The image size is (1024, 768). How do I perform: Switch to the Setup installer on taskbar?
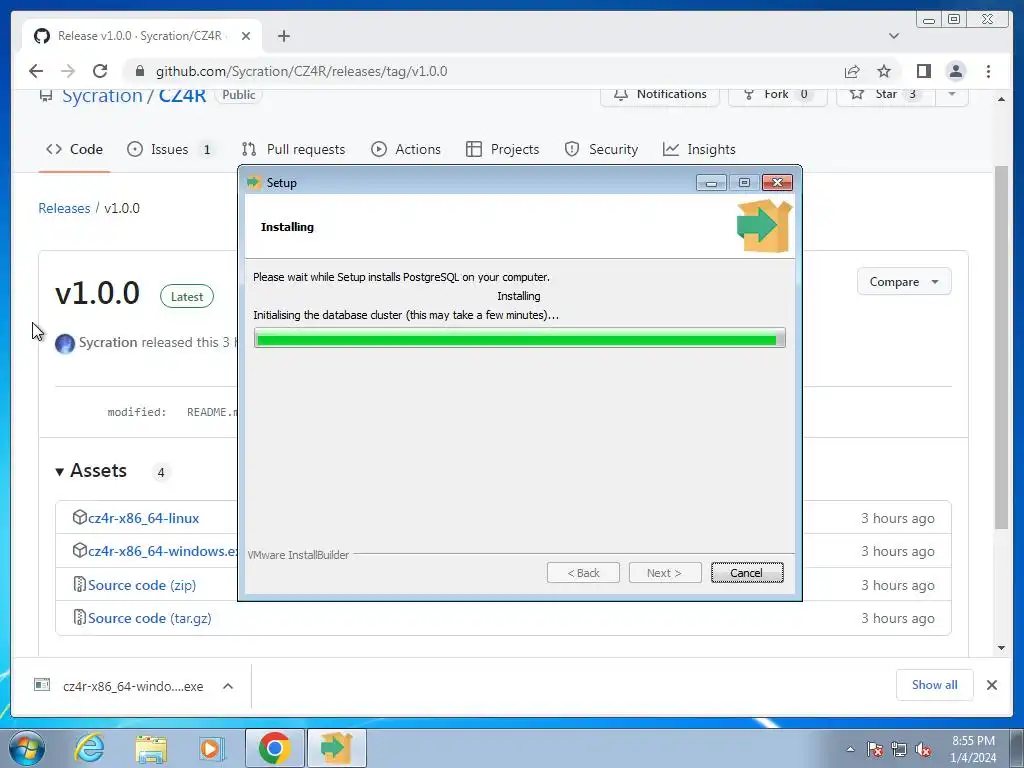point(337,748)
